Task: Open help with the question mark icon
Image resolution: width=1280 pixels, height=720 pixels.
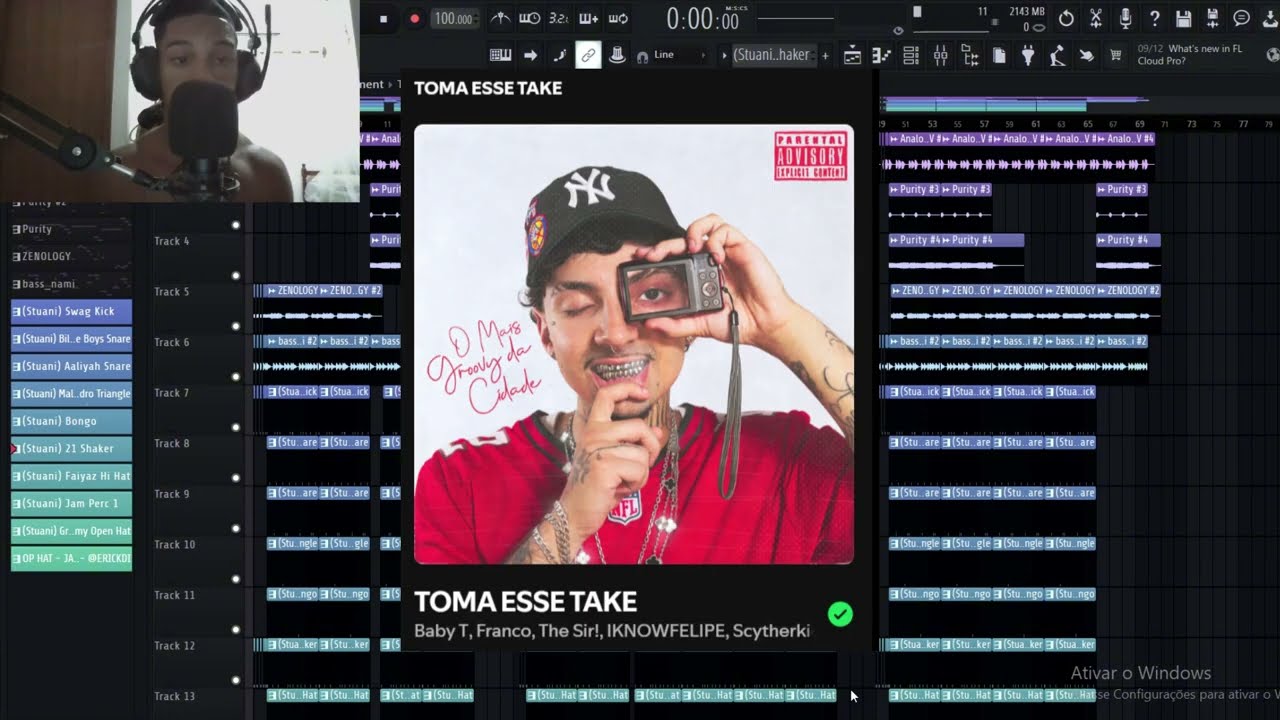Action: pyautogui.click(x=1154, y=18)
